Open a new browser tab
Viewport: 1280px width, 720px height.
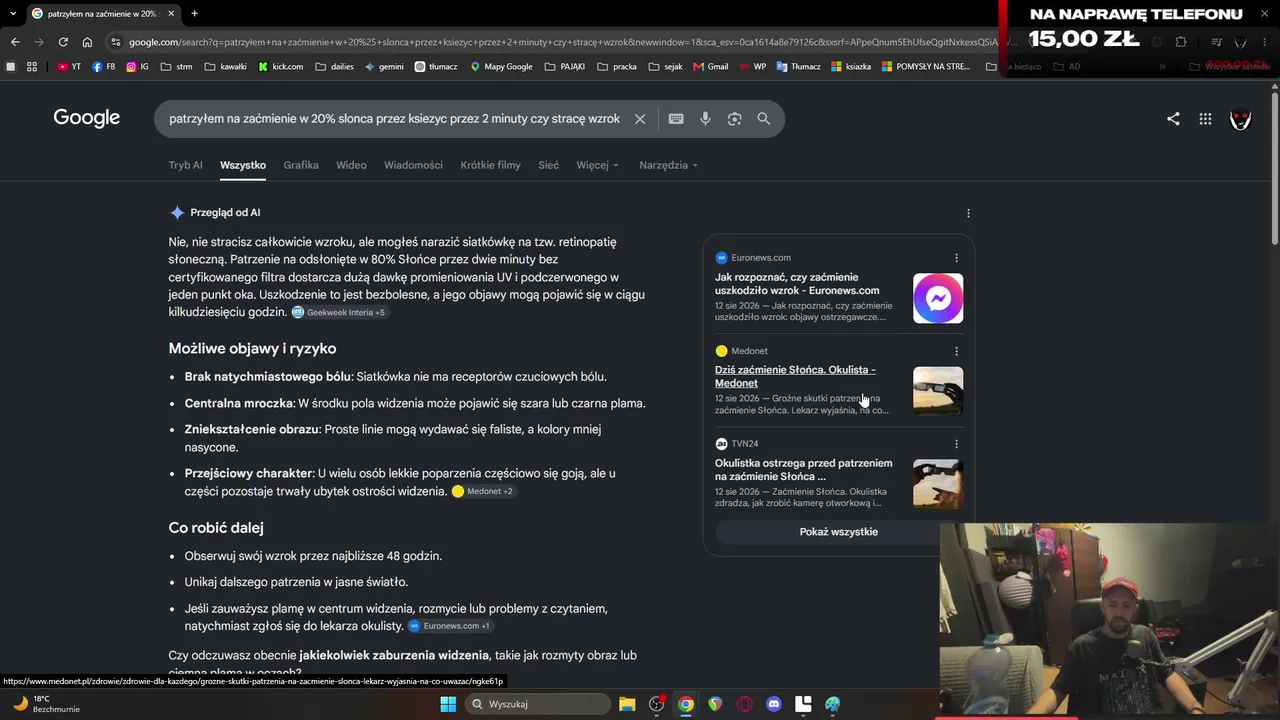194,13
